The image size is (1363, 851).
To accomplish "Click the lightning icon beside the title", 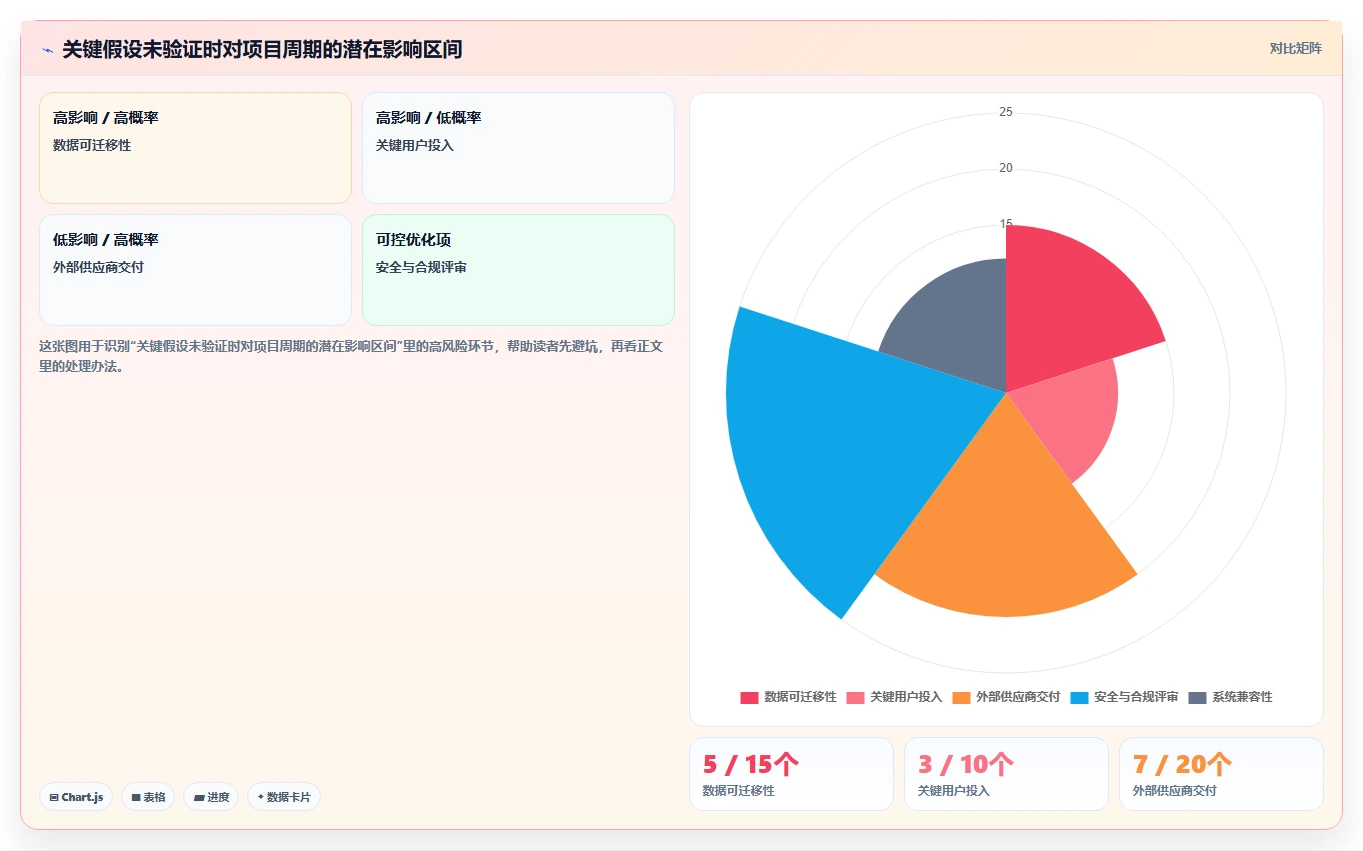I will pos(48,49).
